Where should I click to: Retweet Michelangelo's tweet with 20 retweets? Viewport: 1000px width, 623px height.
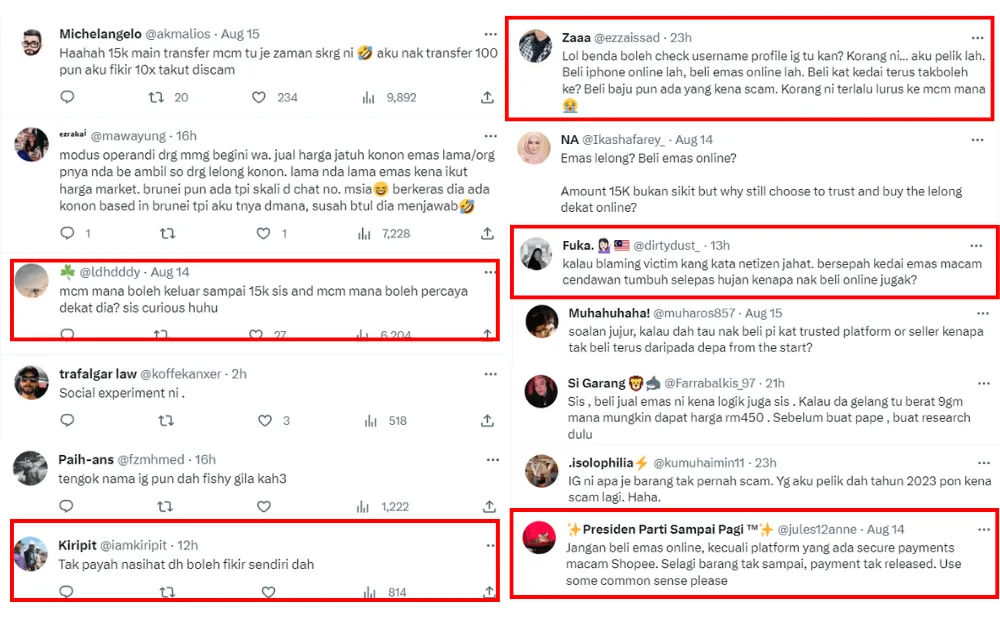pyautogui.click(x=156, y=97)
